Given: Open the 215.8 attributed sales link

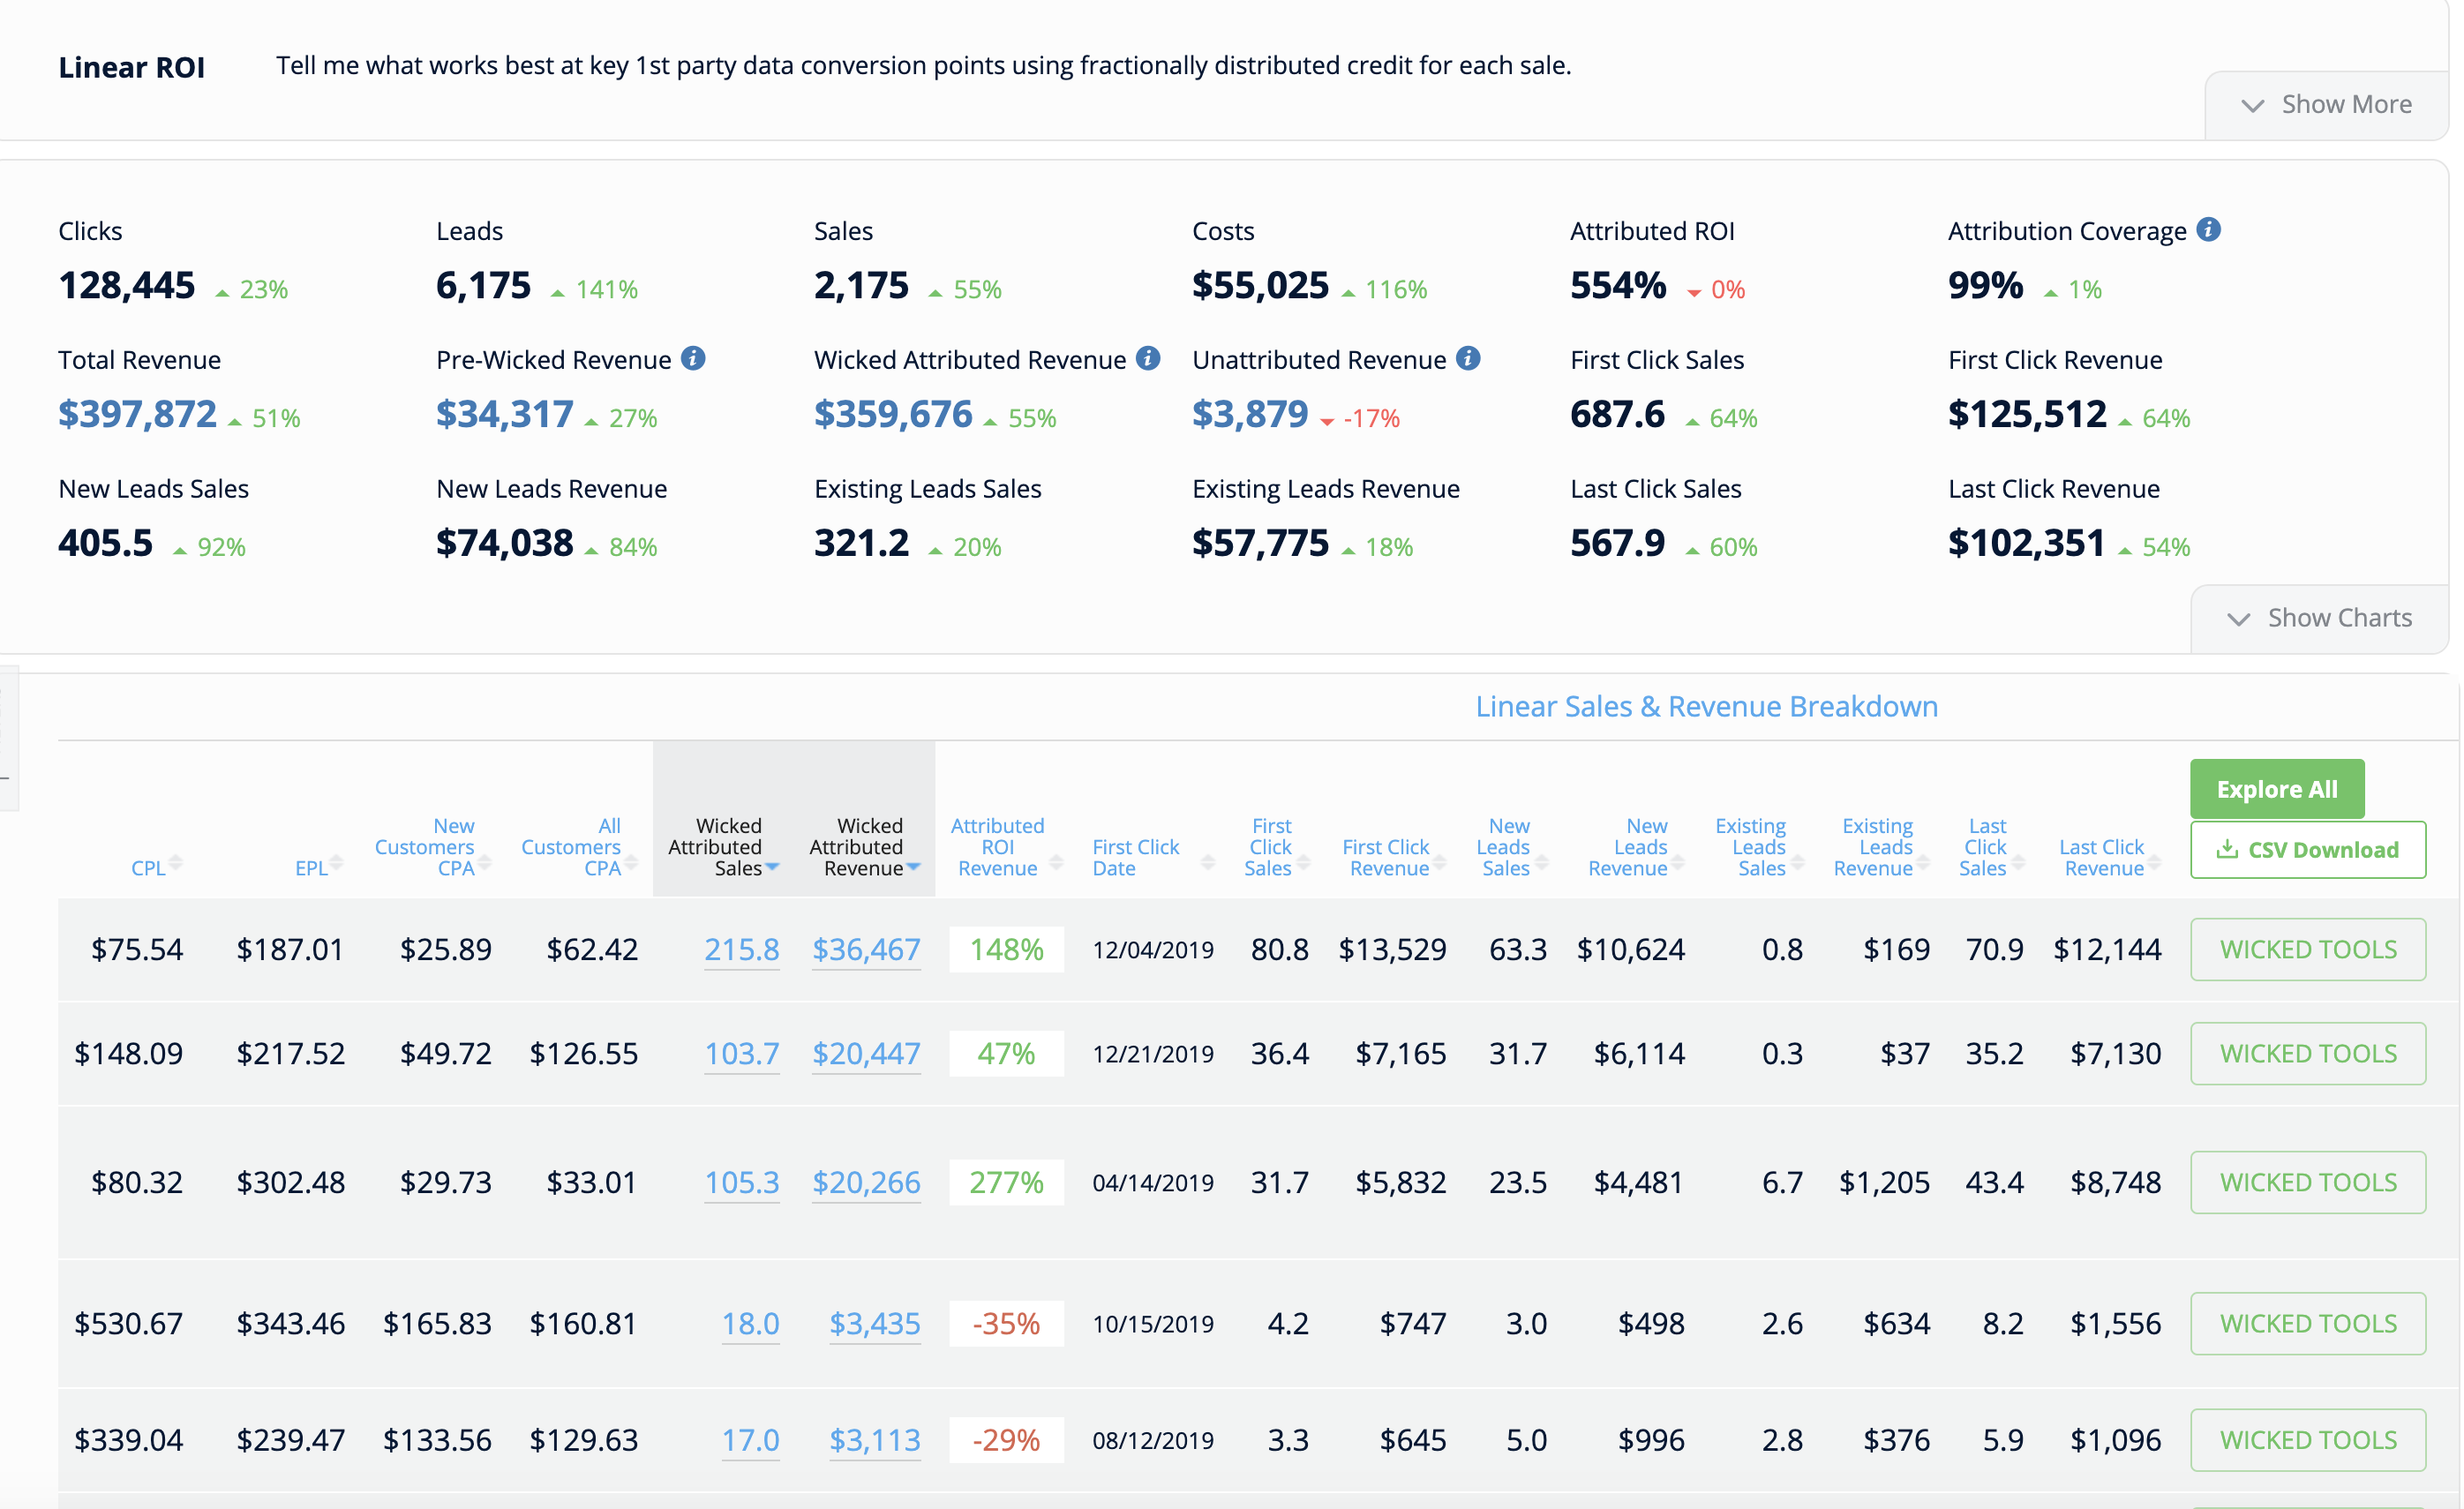Looking at the screenshot, I should [x=742, y=949].
